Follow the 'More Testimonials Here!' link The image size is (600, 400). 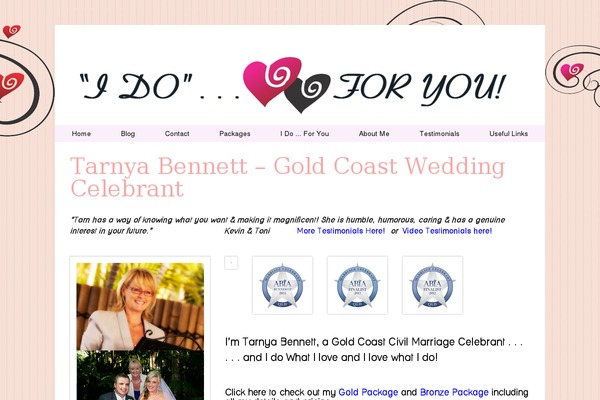[341, 231]
